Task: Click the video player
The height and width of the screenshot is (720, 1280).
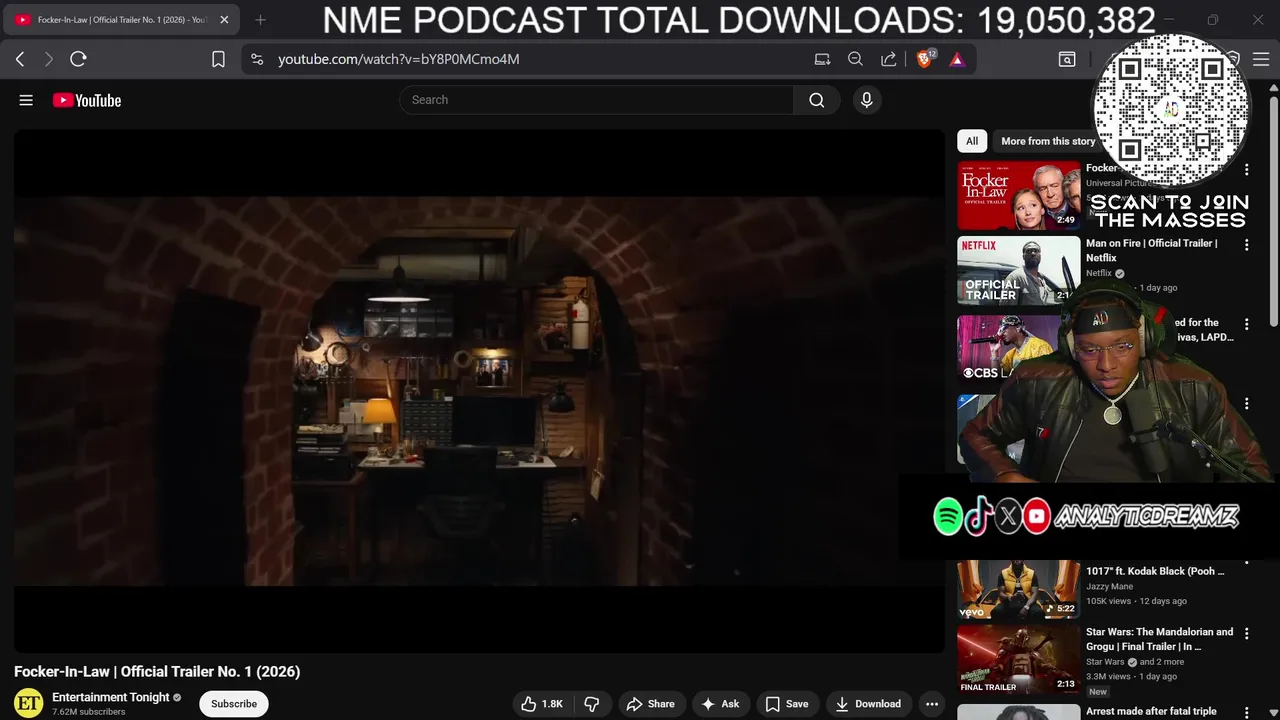Action: (479, 391)
